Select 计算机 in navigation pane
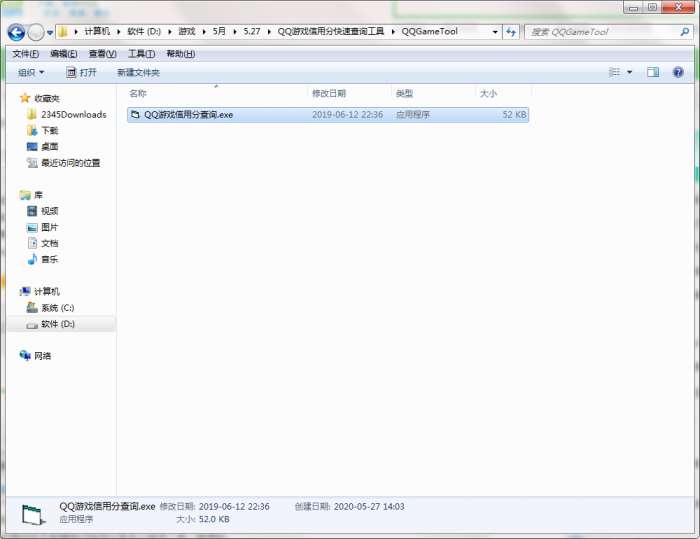 pyautogui.click(x=47, y=292)
